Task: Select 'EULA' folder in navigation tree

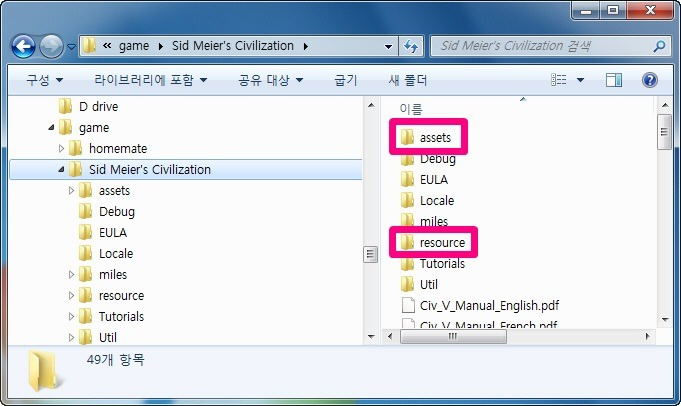Action: coord(113,232)
